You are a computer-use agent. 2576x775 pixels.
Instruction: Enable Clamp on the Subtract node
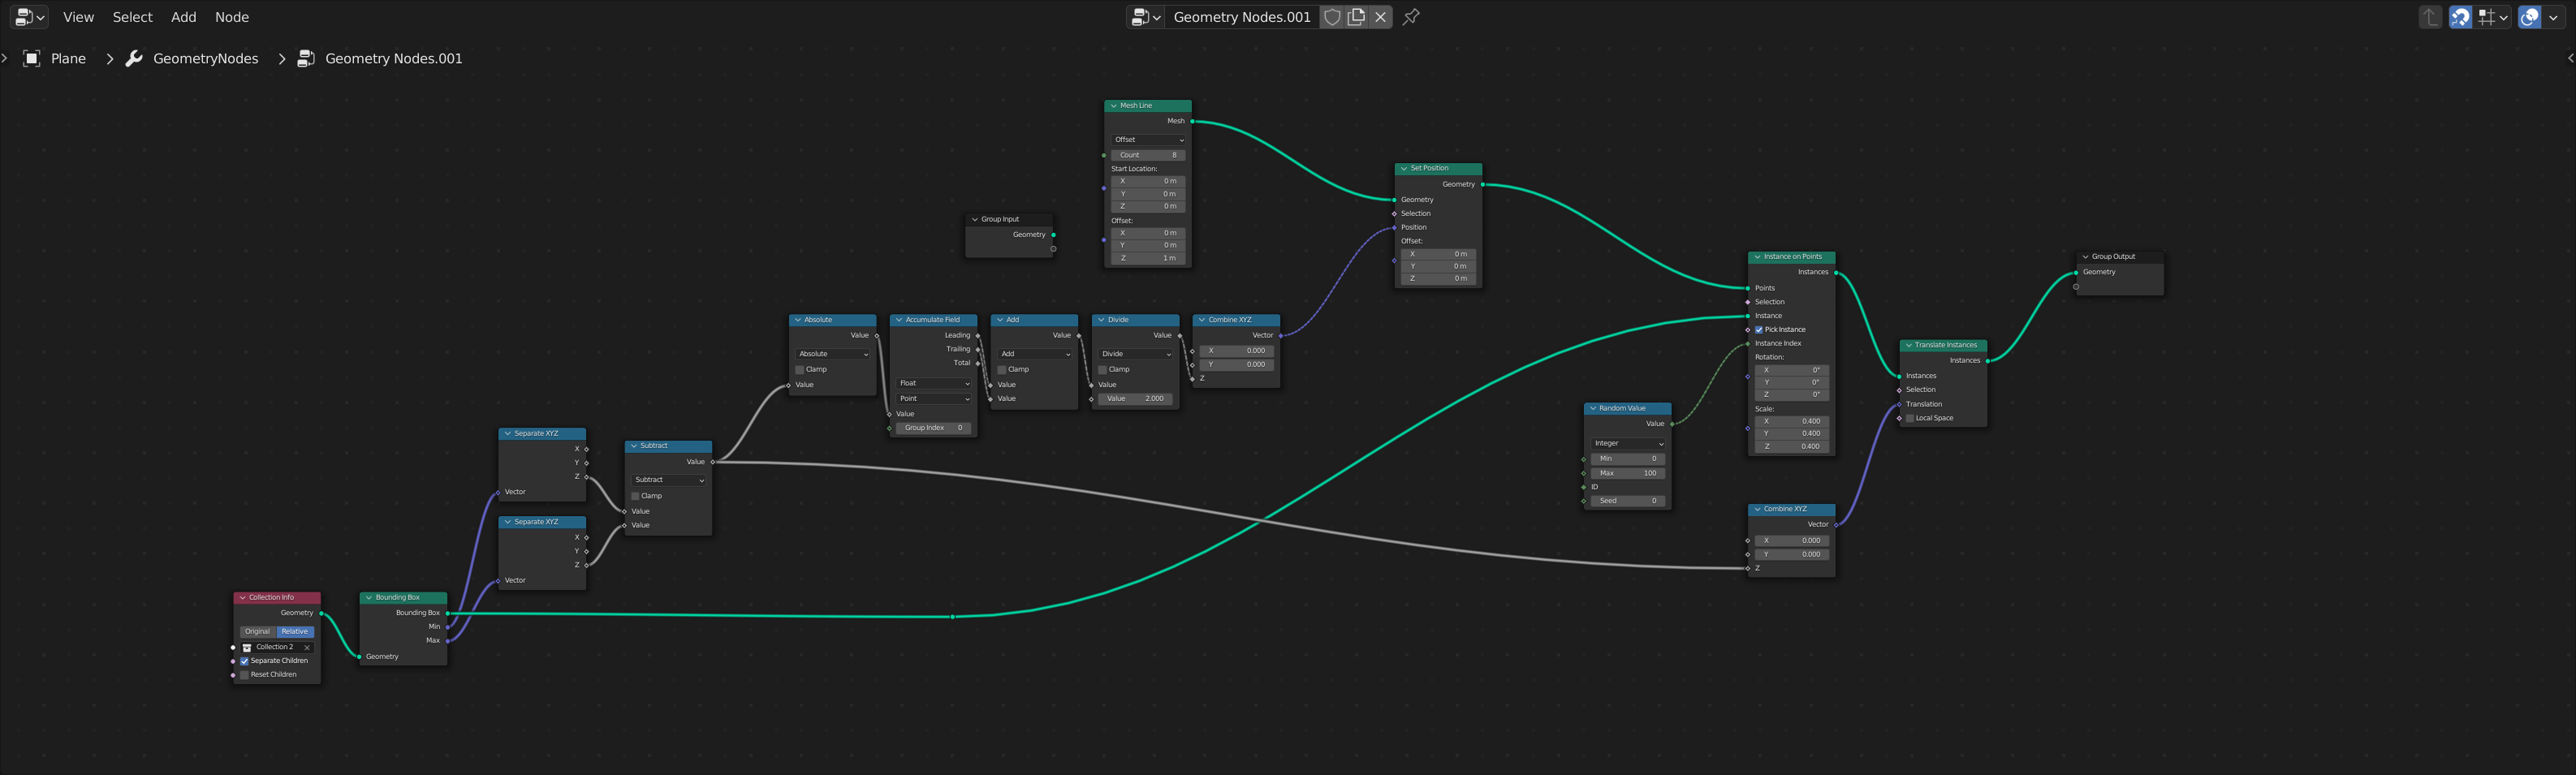pos(635,496)
